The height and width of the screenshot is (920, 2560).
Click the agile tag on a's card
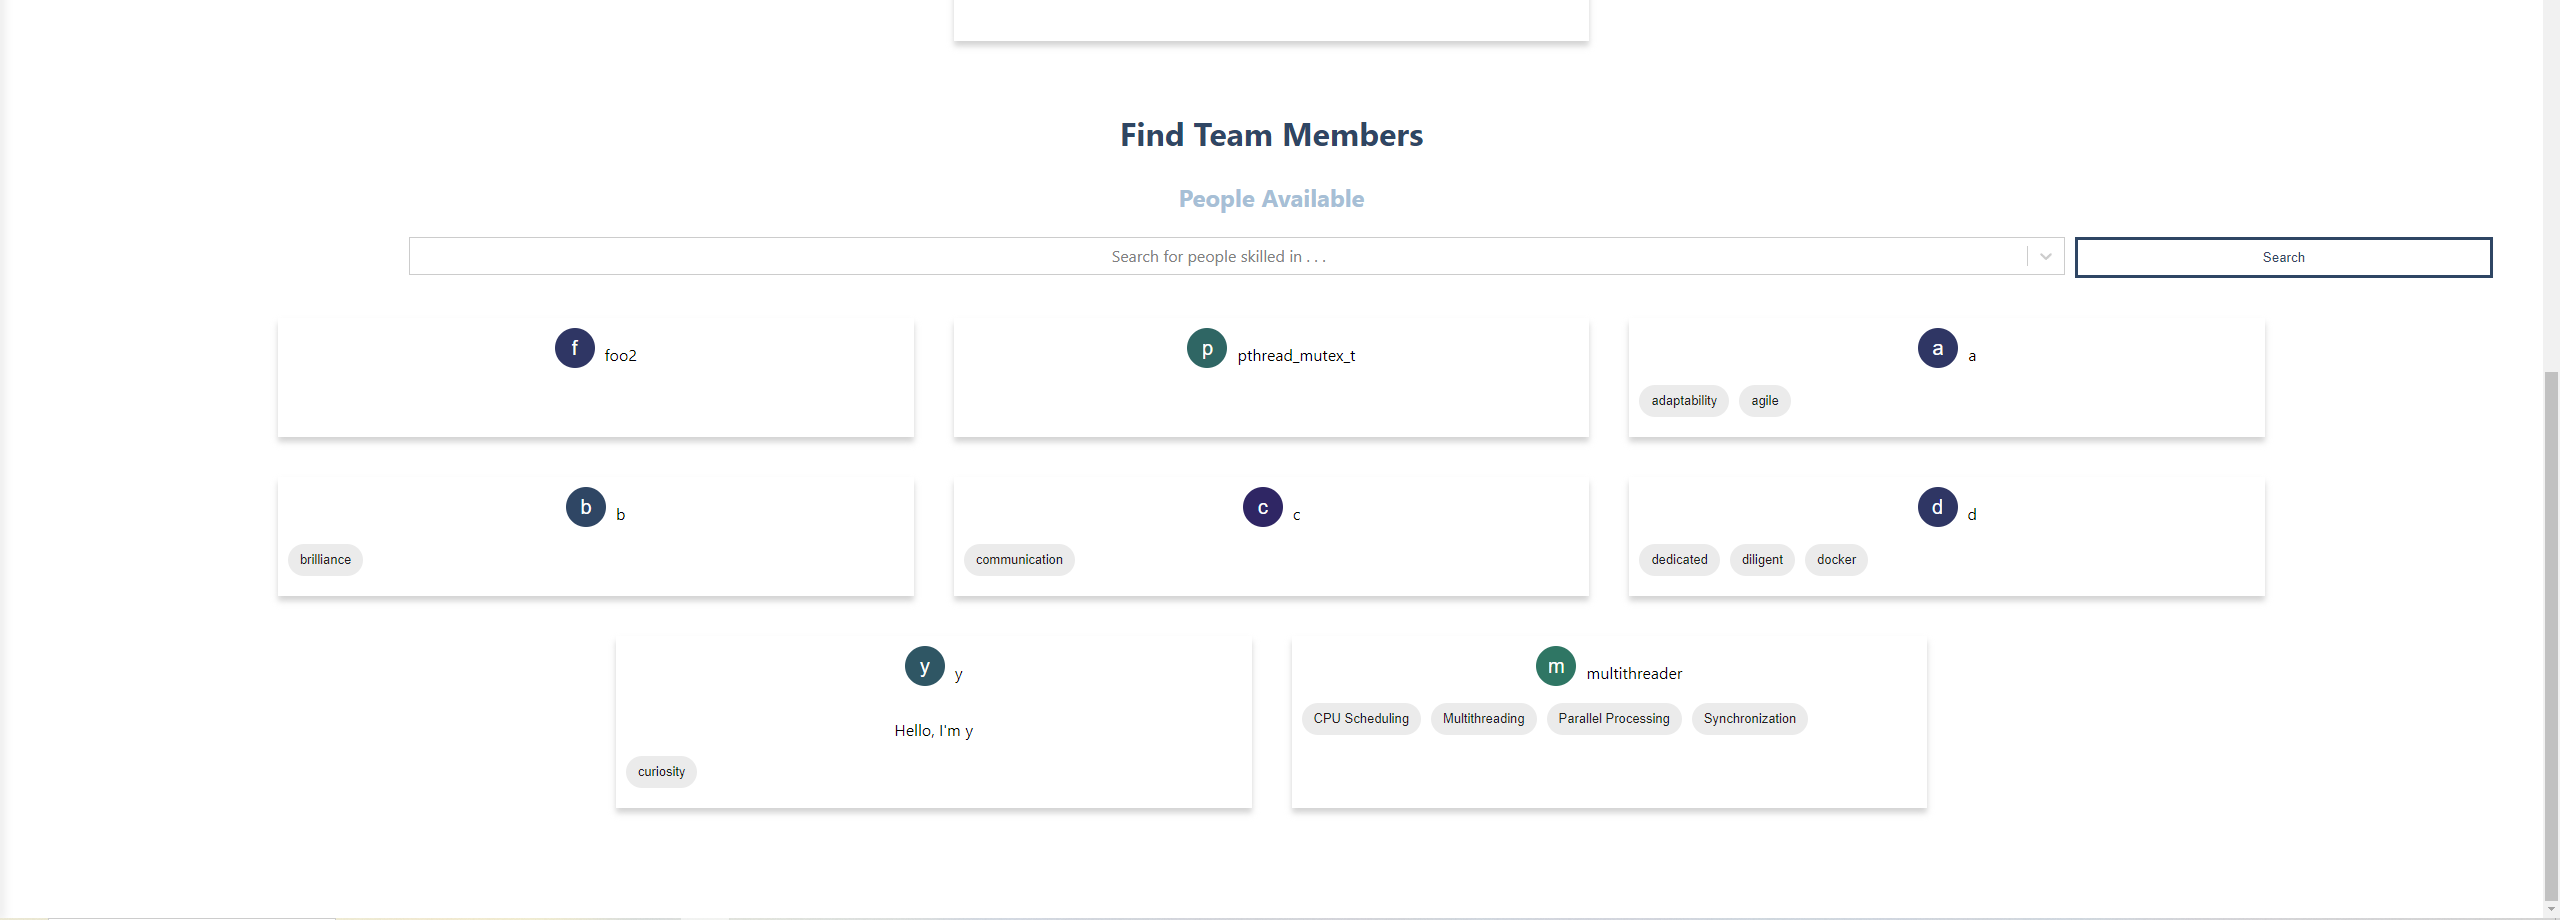click(1764, 400)
